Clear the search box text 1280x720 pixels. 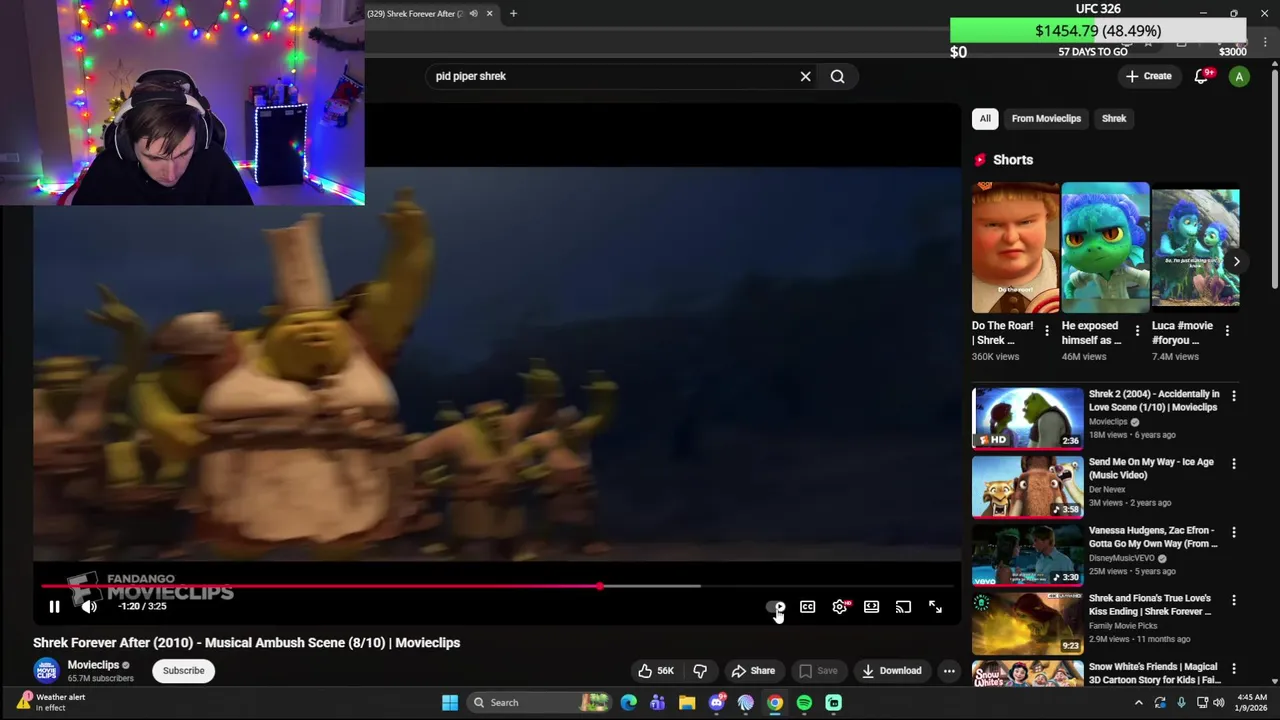click(x=805, y=76)
